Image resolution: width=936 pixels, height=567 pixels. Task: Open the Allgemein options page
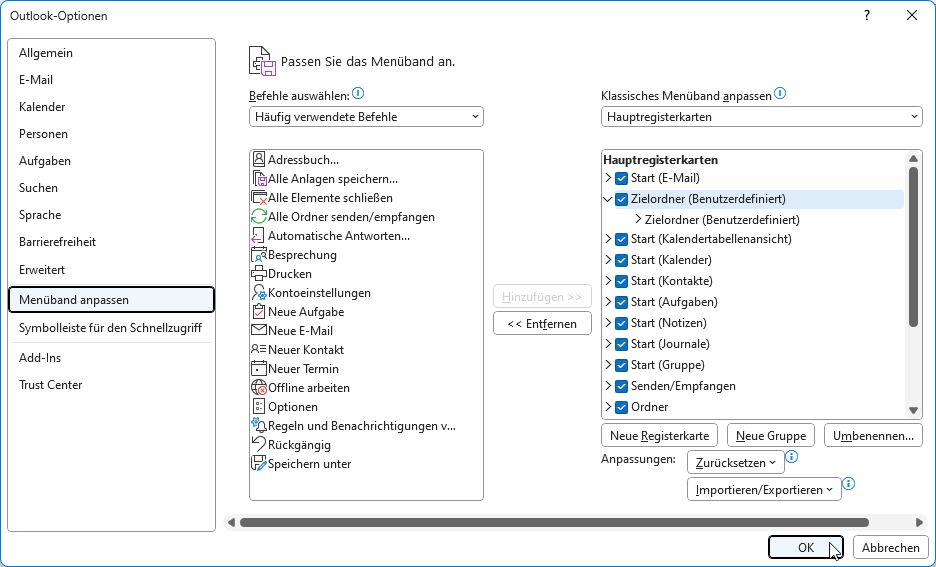click(111, 53)
